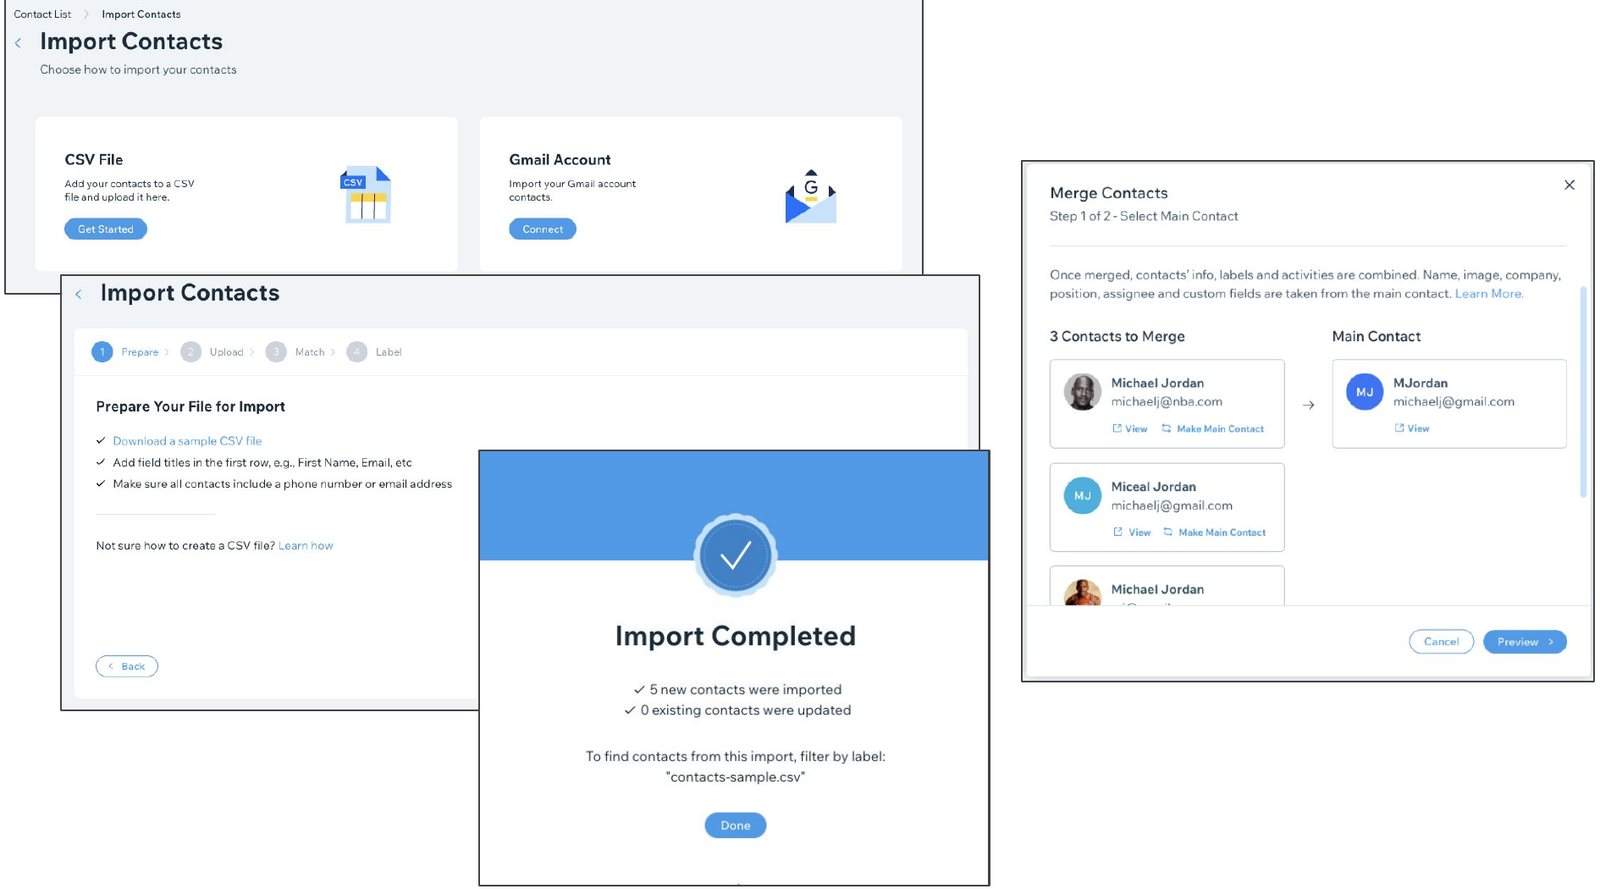Screen dimensions: 1600x889
Task: Click the "contacts-sample.csv" label text
Action: (x=735, y=777)
